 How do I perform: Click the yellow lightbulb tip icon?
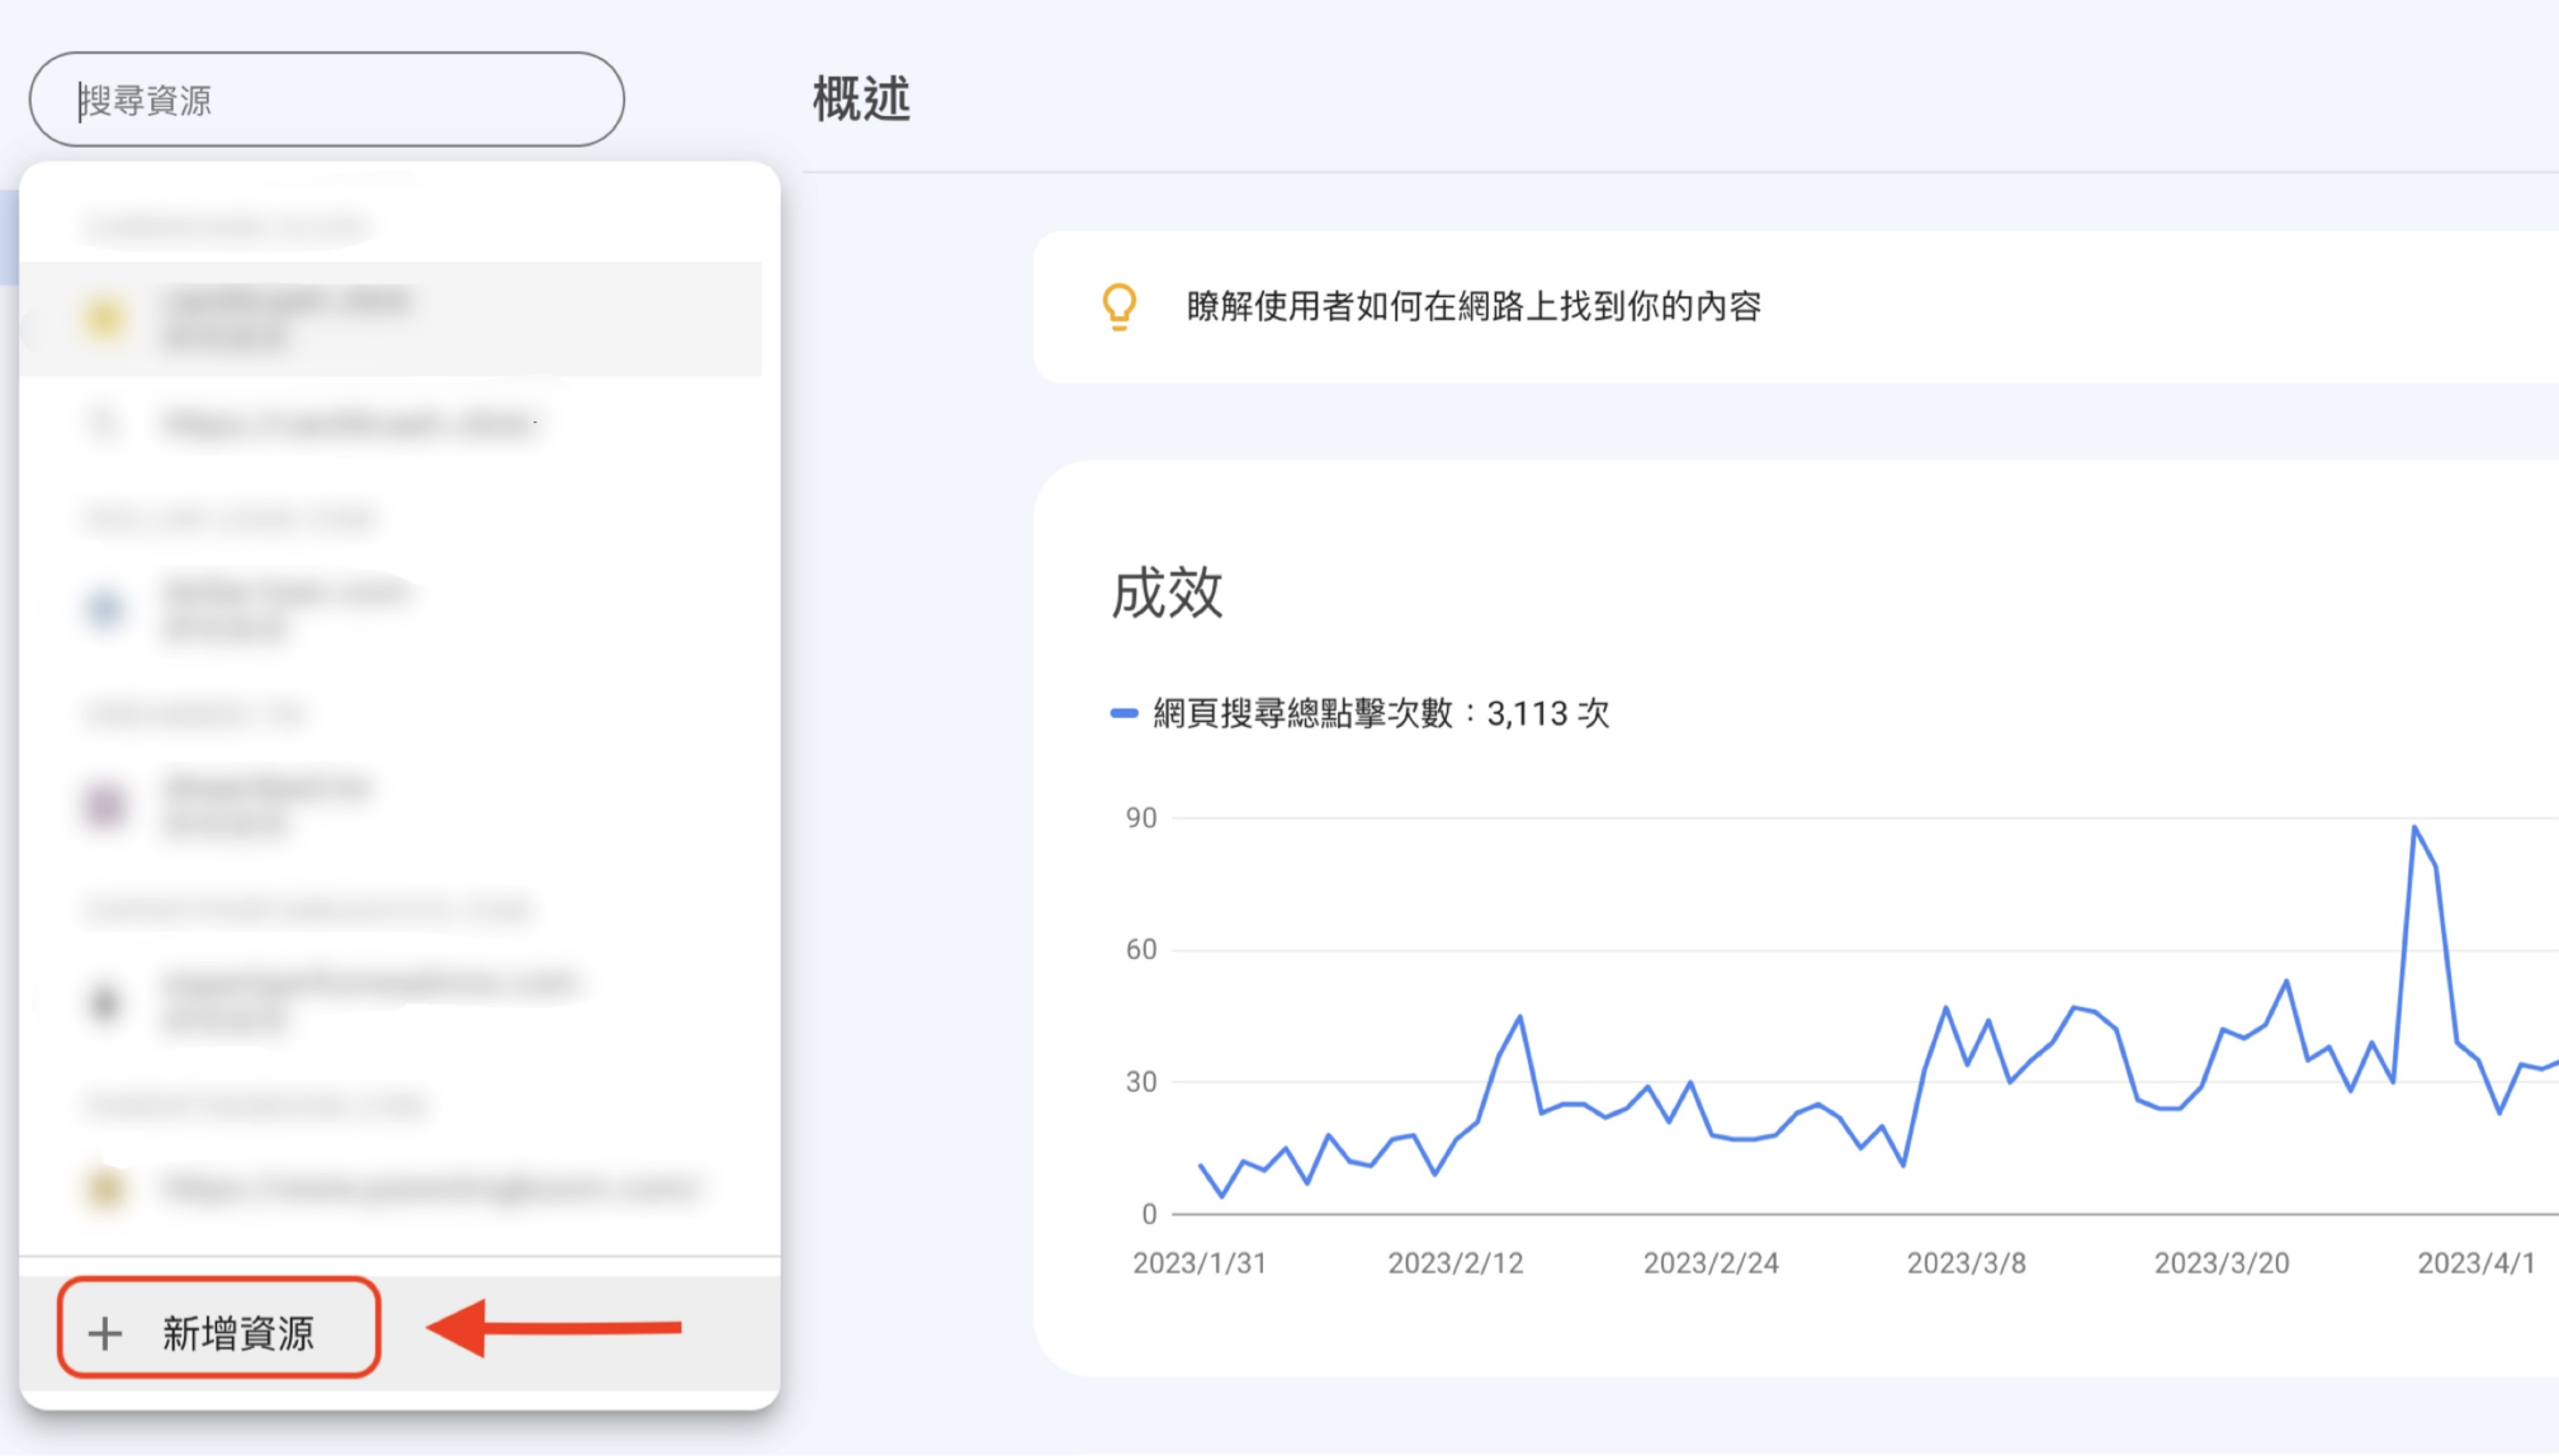(1119, 306)
